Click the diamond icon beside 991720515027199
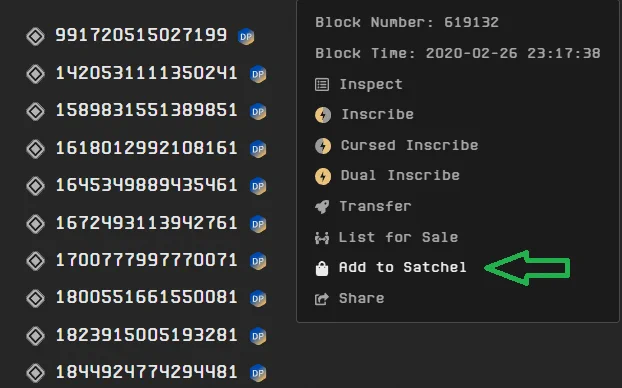Screen dimensions: 622x388 point(36,36)
